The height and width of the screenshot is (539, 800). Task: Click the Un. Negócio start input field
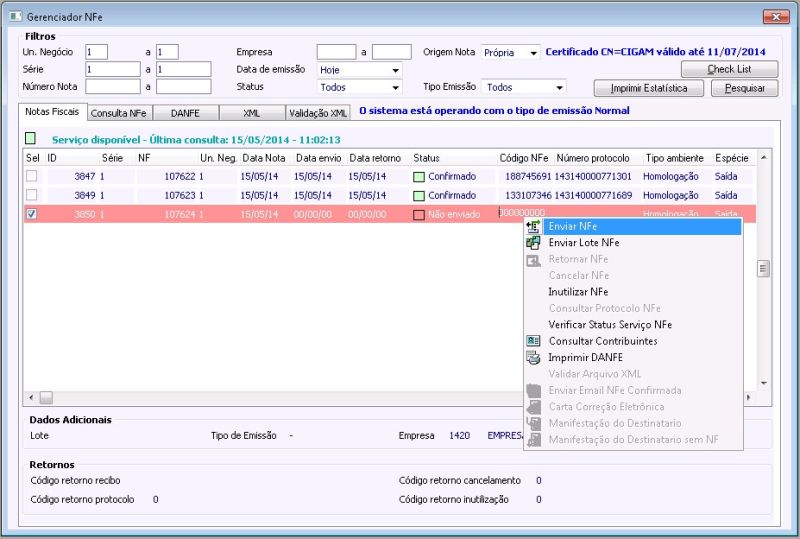pyautogui.click(x=96, y=52)
